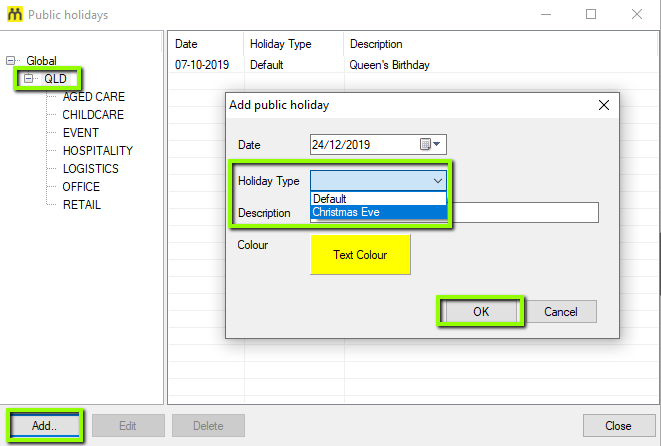The width and height of the screenshot is (661, 446).
Task: Select AGED CARE in the tree
Action: 94,97
